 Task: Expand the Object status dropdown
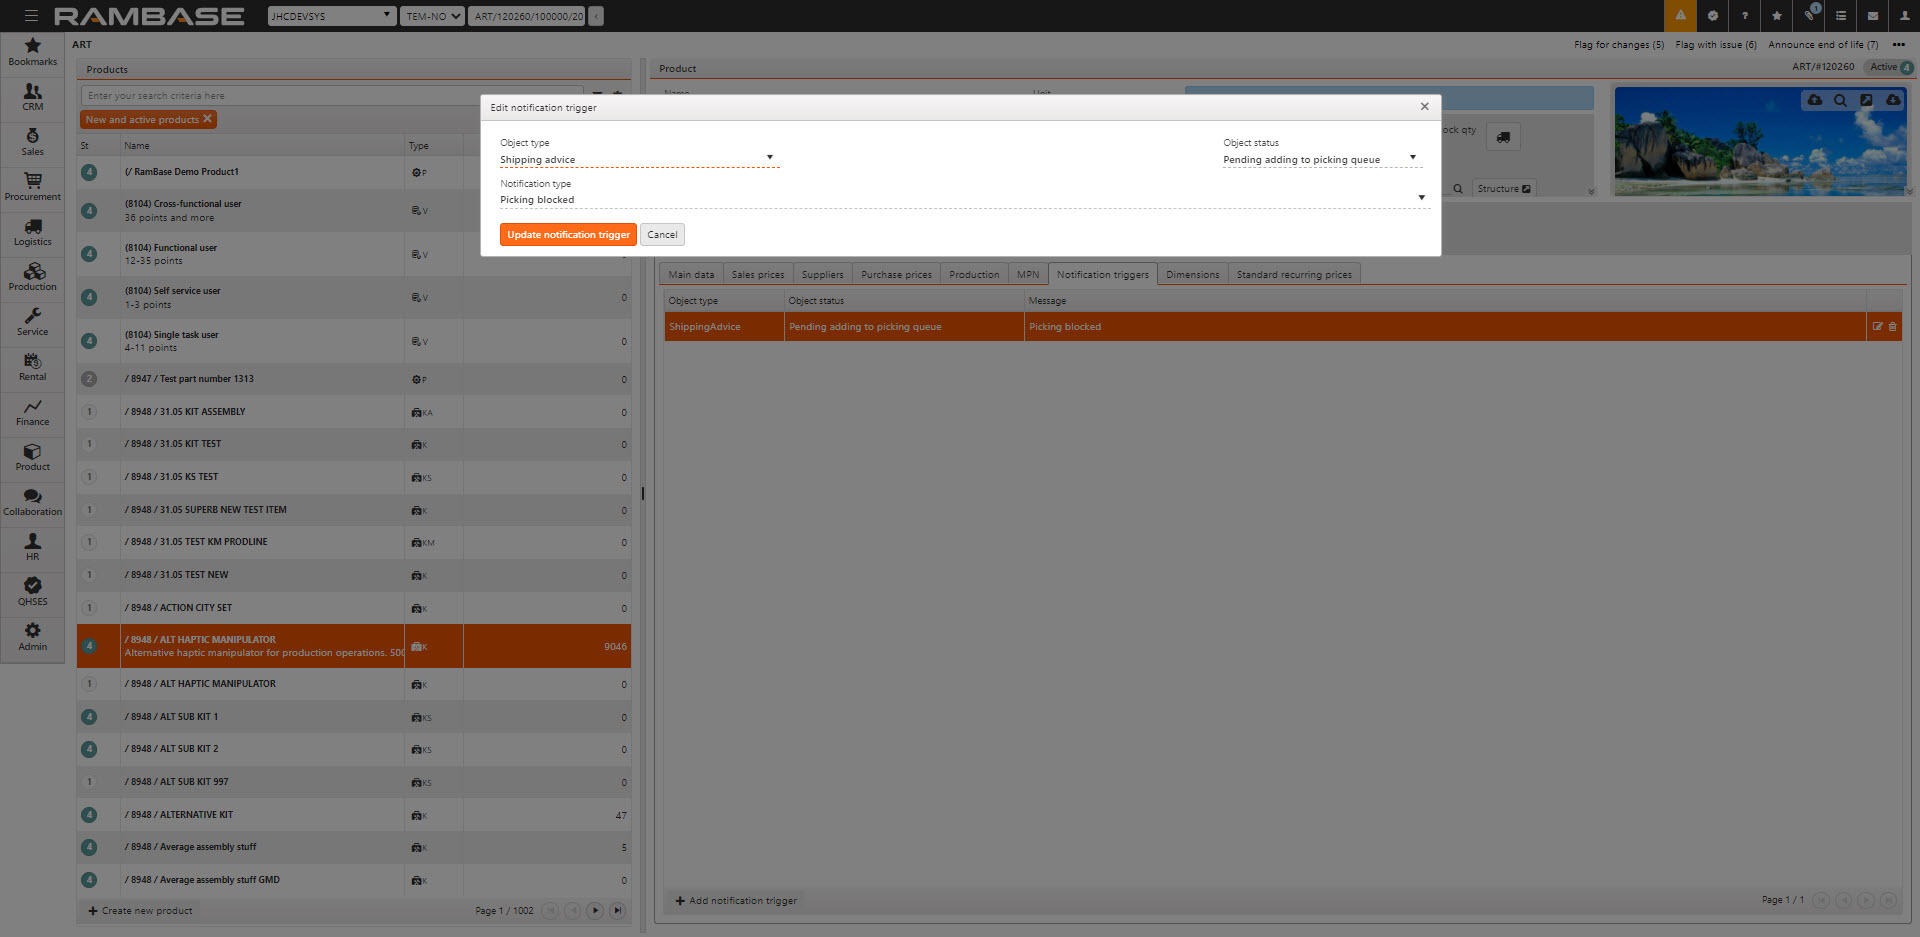coord(1412,158)
